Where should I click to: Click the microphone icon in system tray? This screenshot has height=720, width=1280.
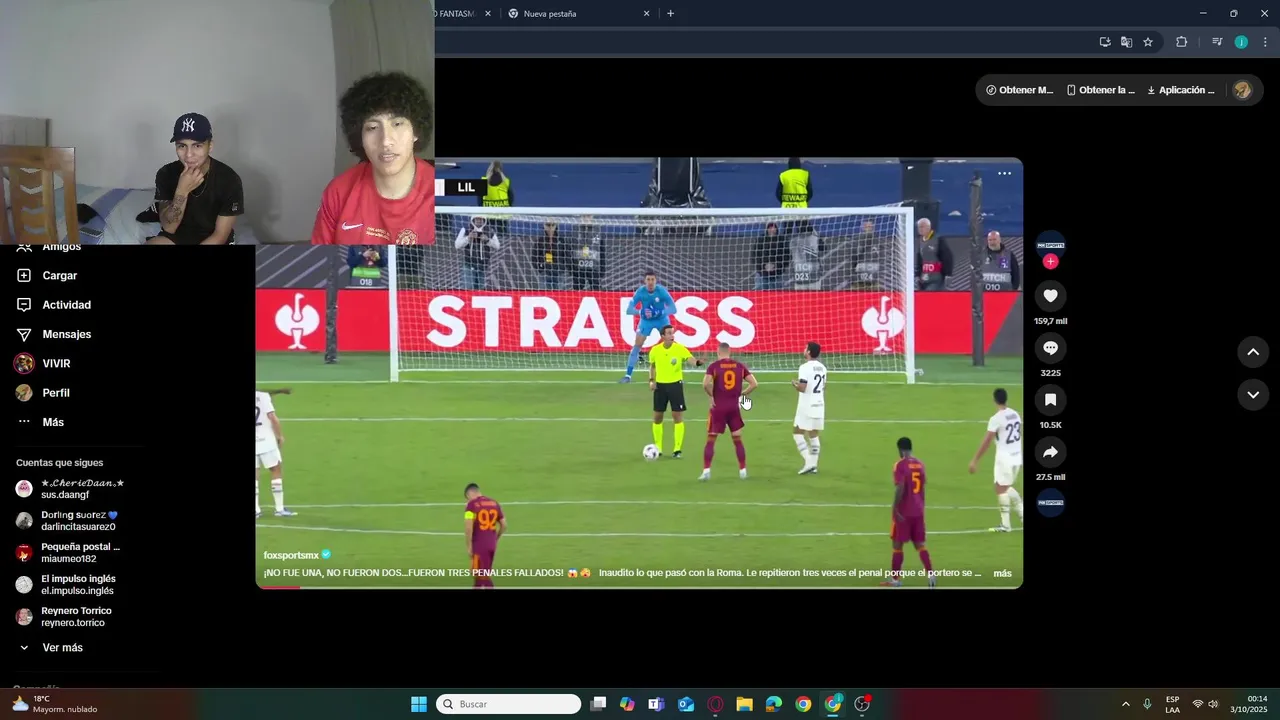tap(1147, 704)
